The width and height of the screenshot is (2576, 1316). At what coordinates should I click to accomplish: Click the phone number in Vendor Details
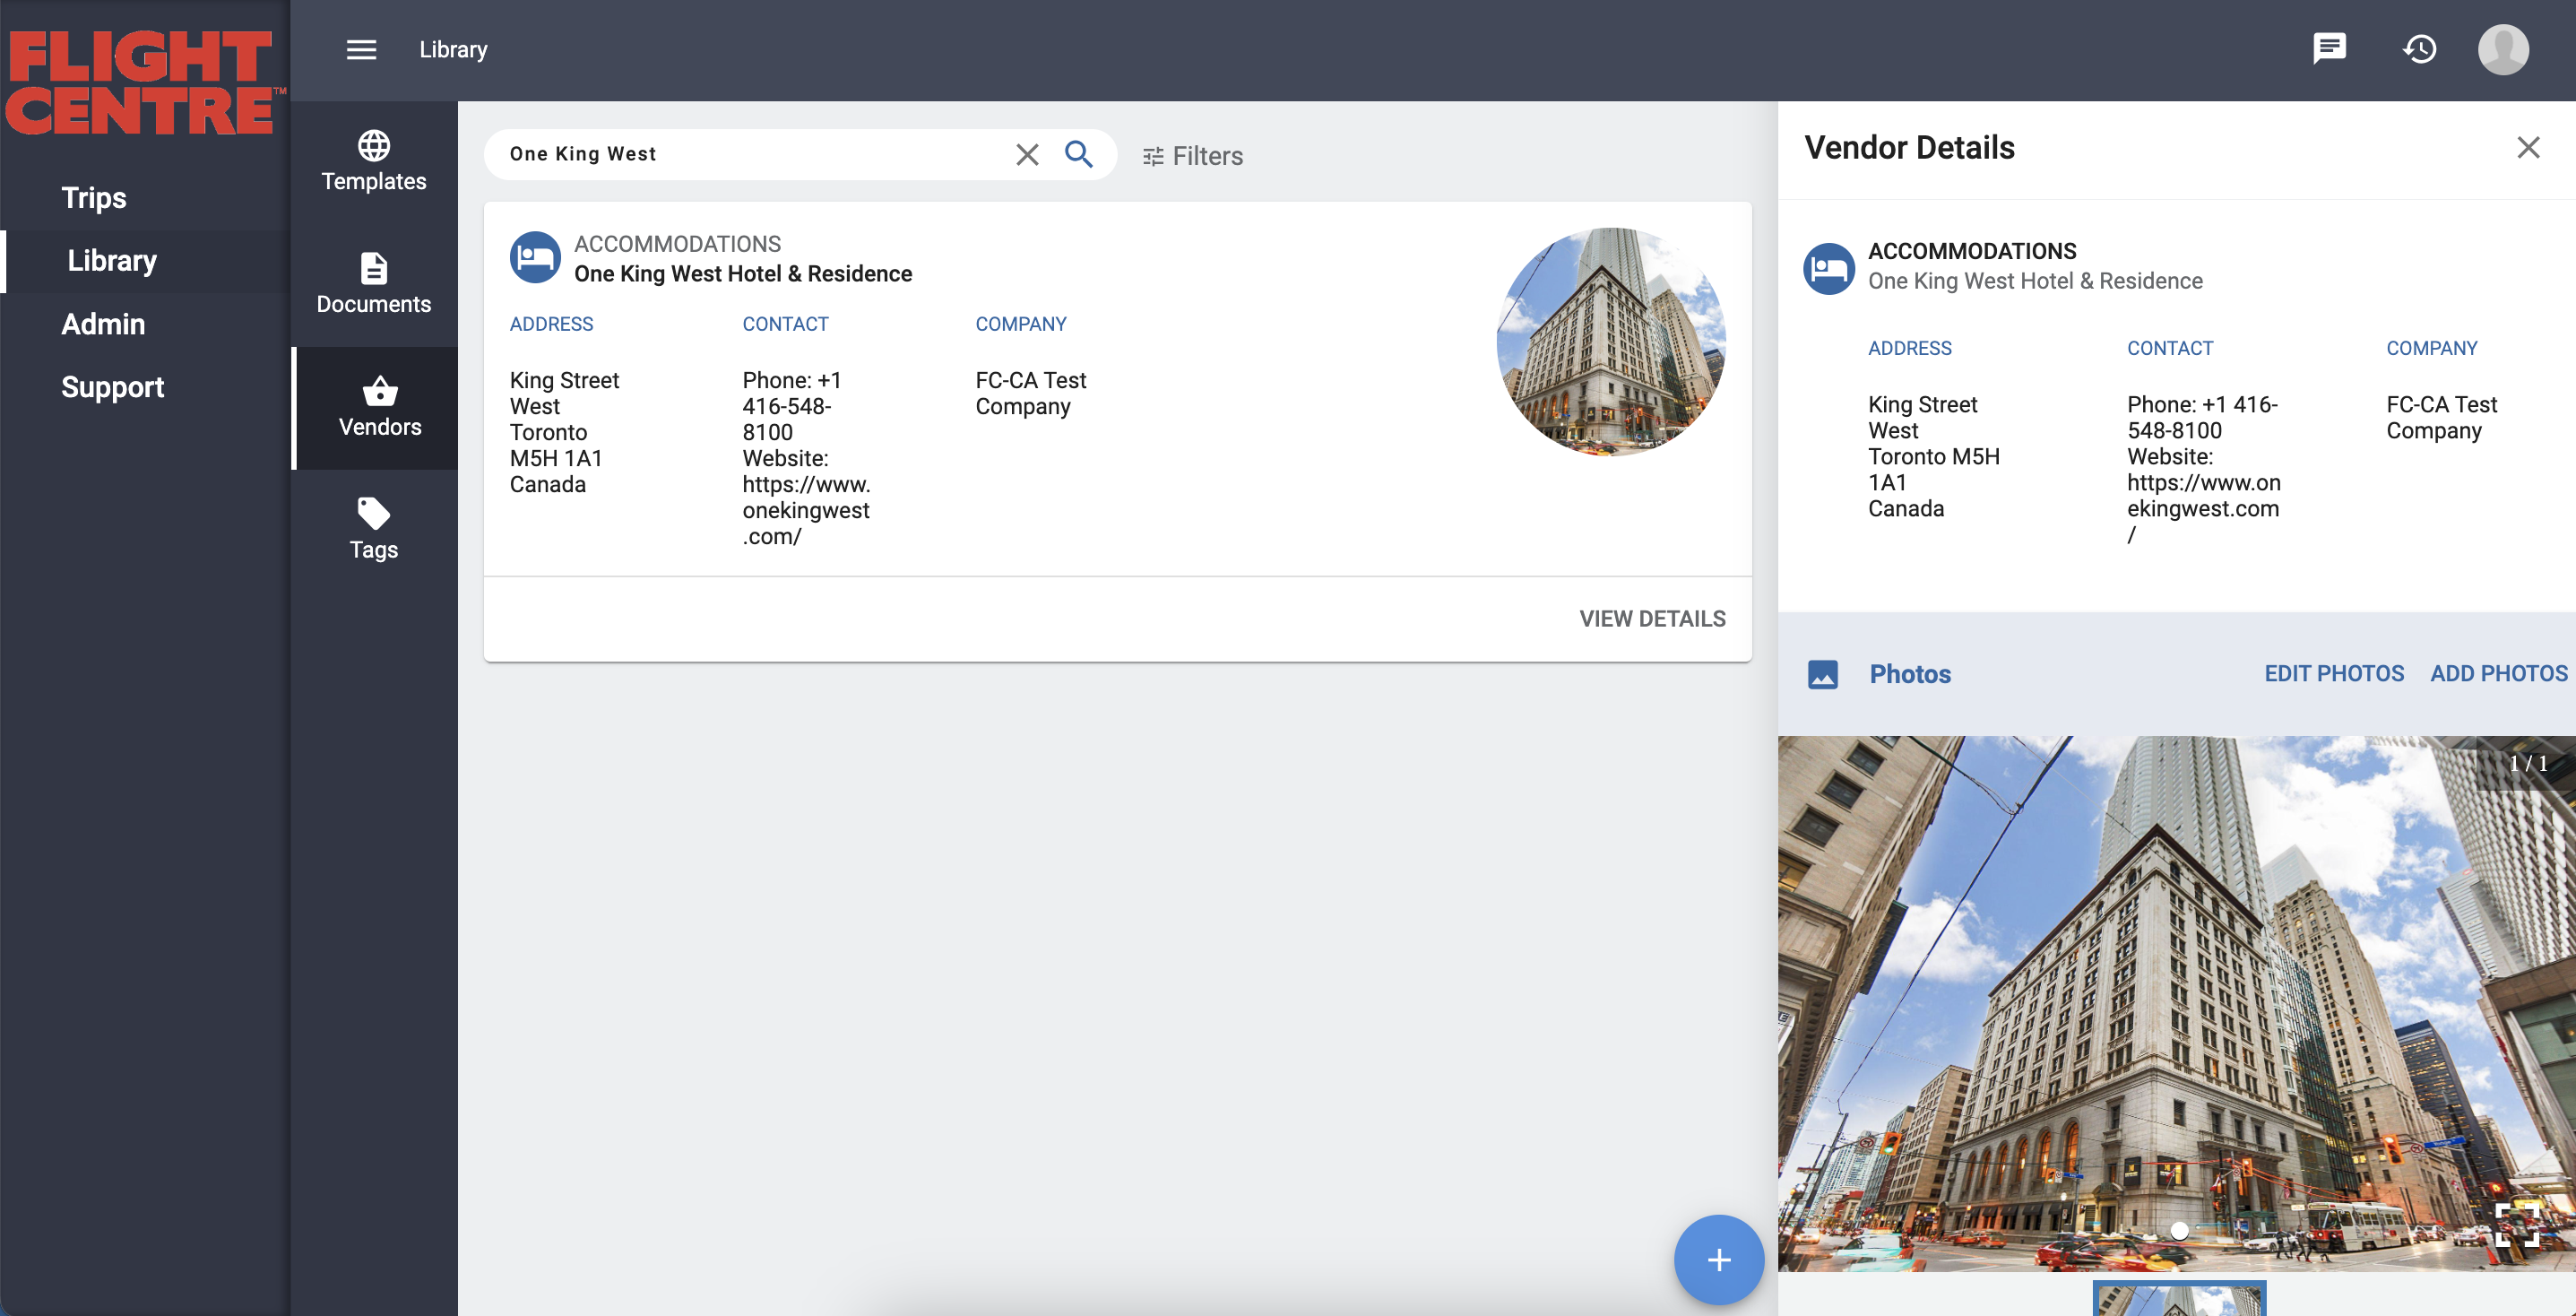click(2202, 417)
